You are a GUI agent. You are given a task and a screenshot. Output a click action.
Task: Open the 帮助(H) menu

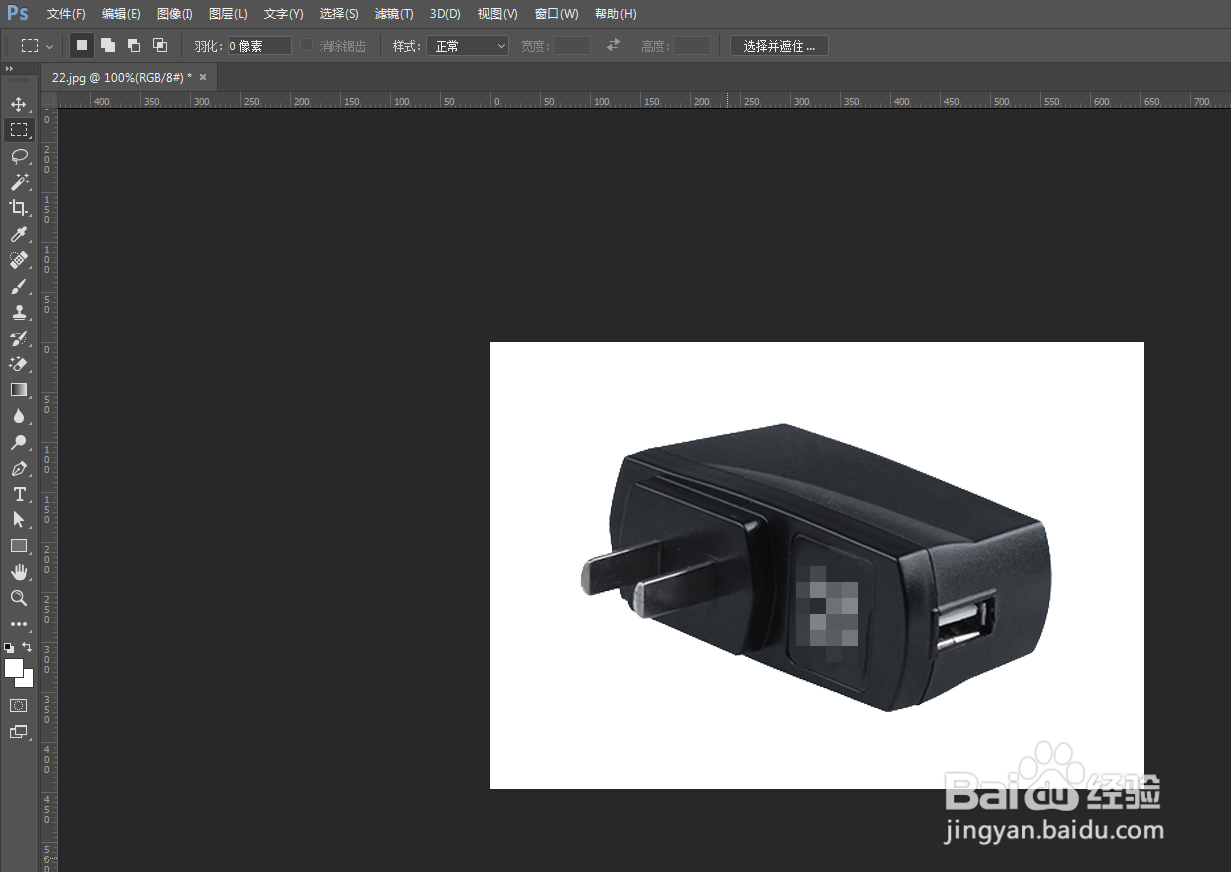(615, 14)
